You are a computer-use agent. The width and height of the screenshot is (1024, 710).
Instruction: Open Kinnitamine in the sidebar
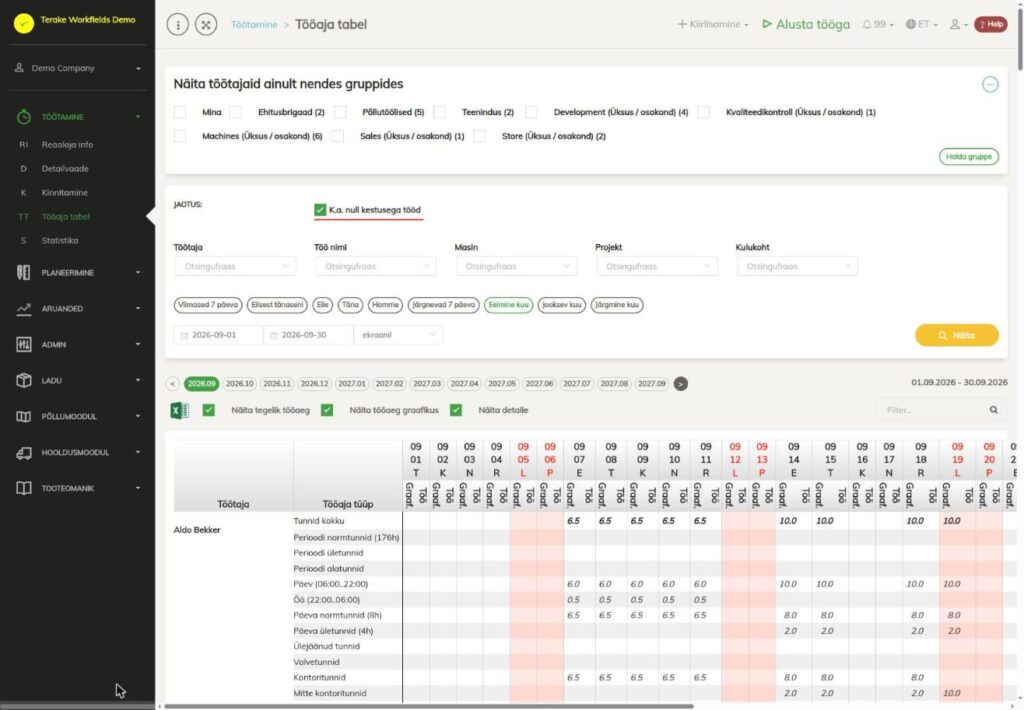pyautogui.click(x=65, y=193)
